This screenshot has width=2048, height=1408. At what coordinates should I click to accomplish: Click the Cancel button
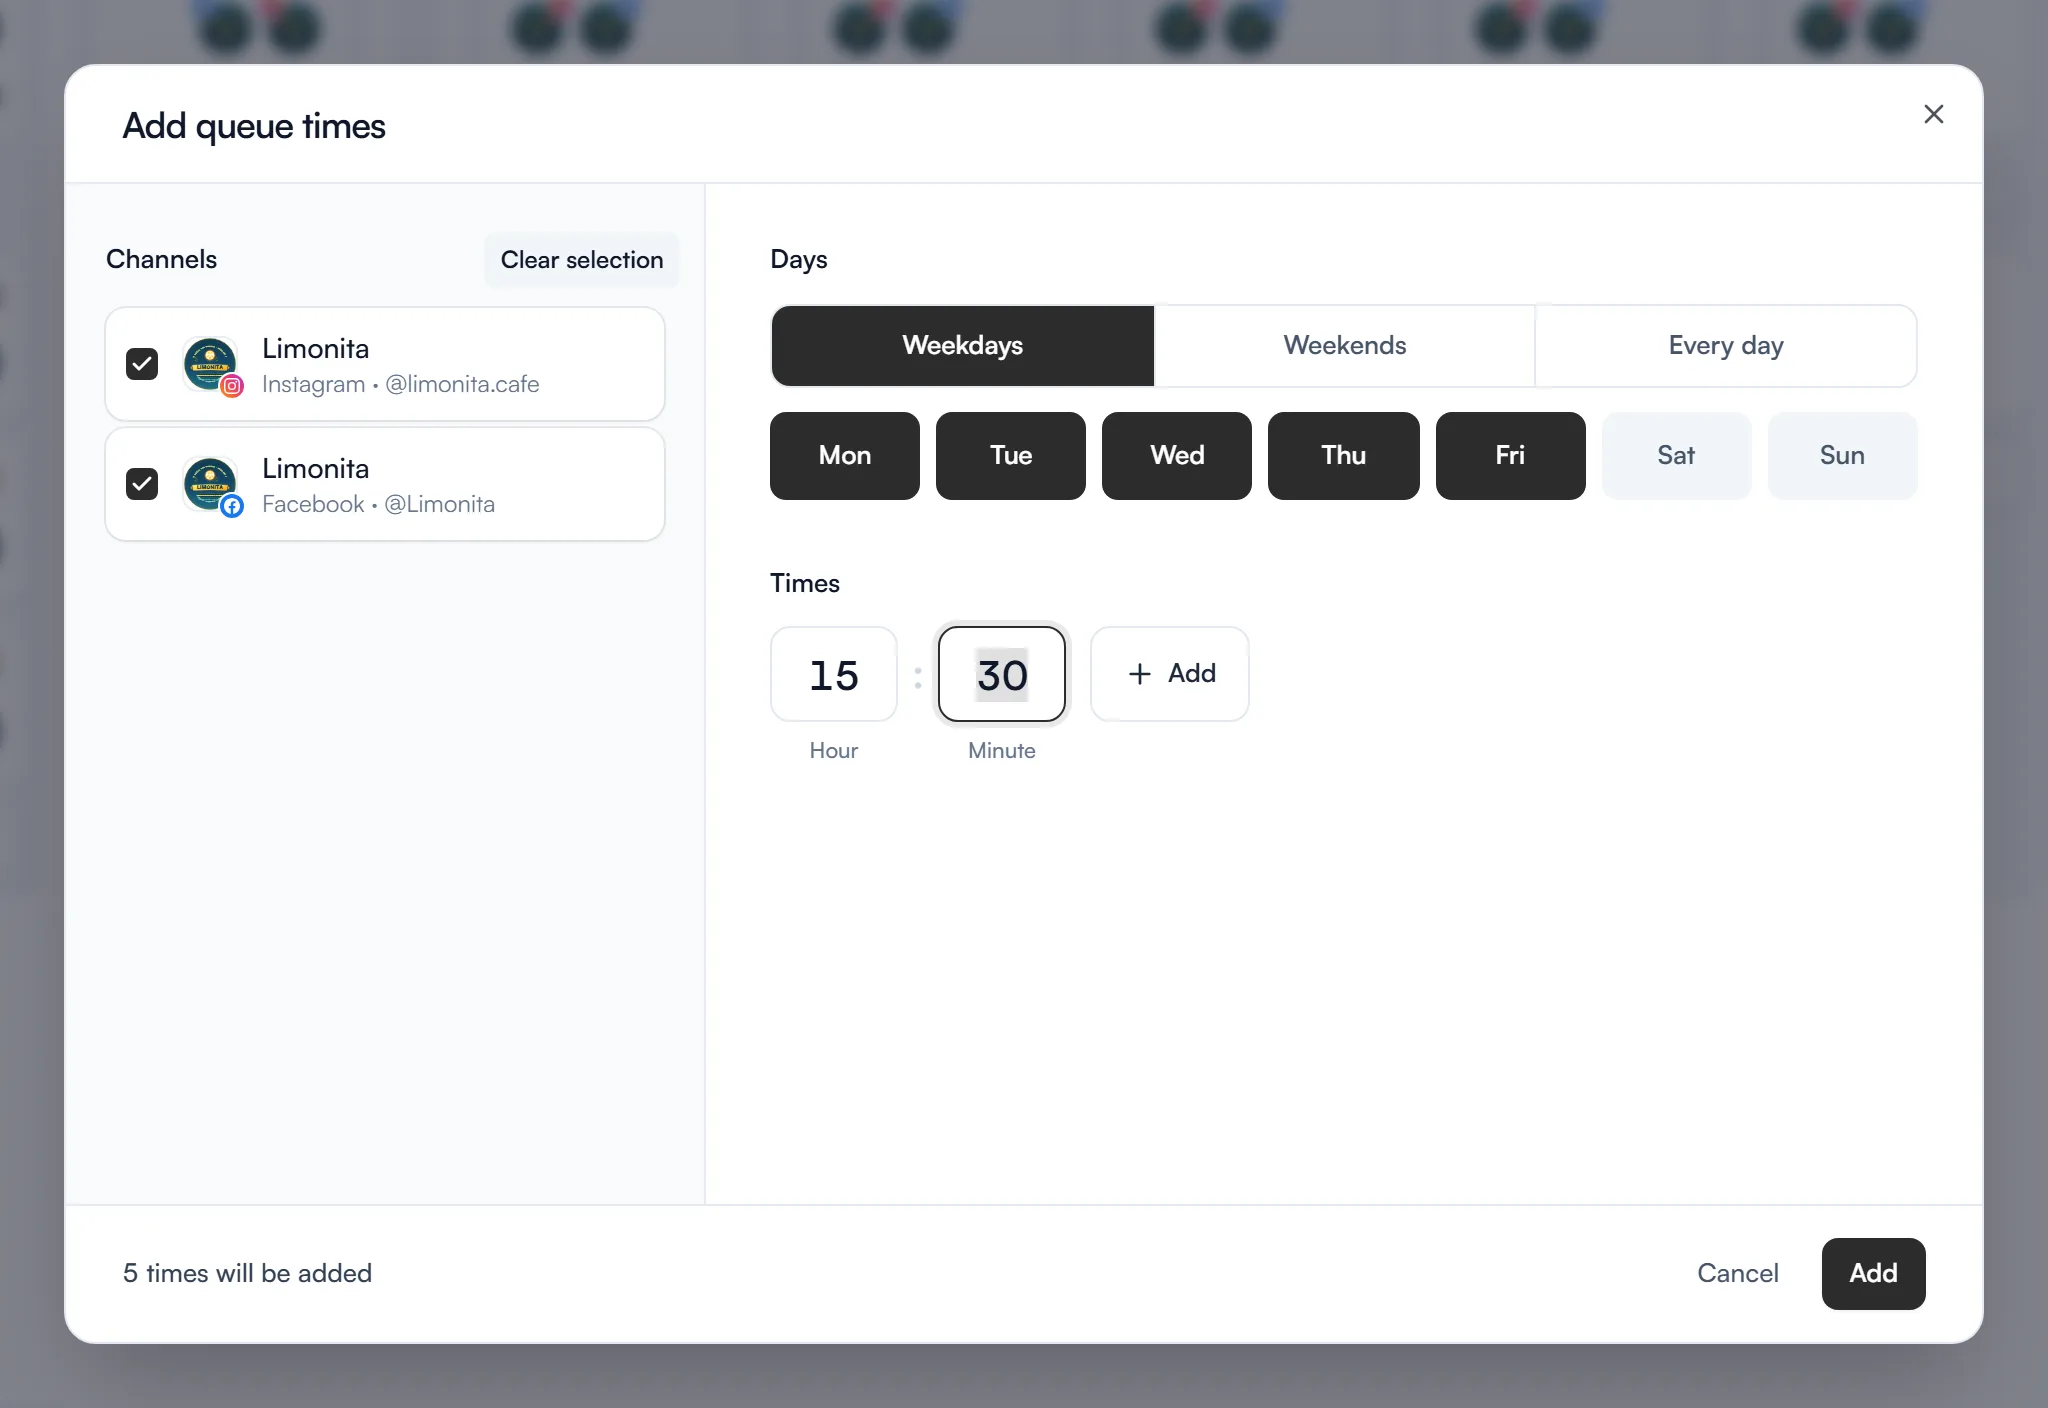[1737, 1273]
